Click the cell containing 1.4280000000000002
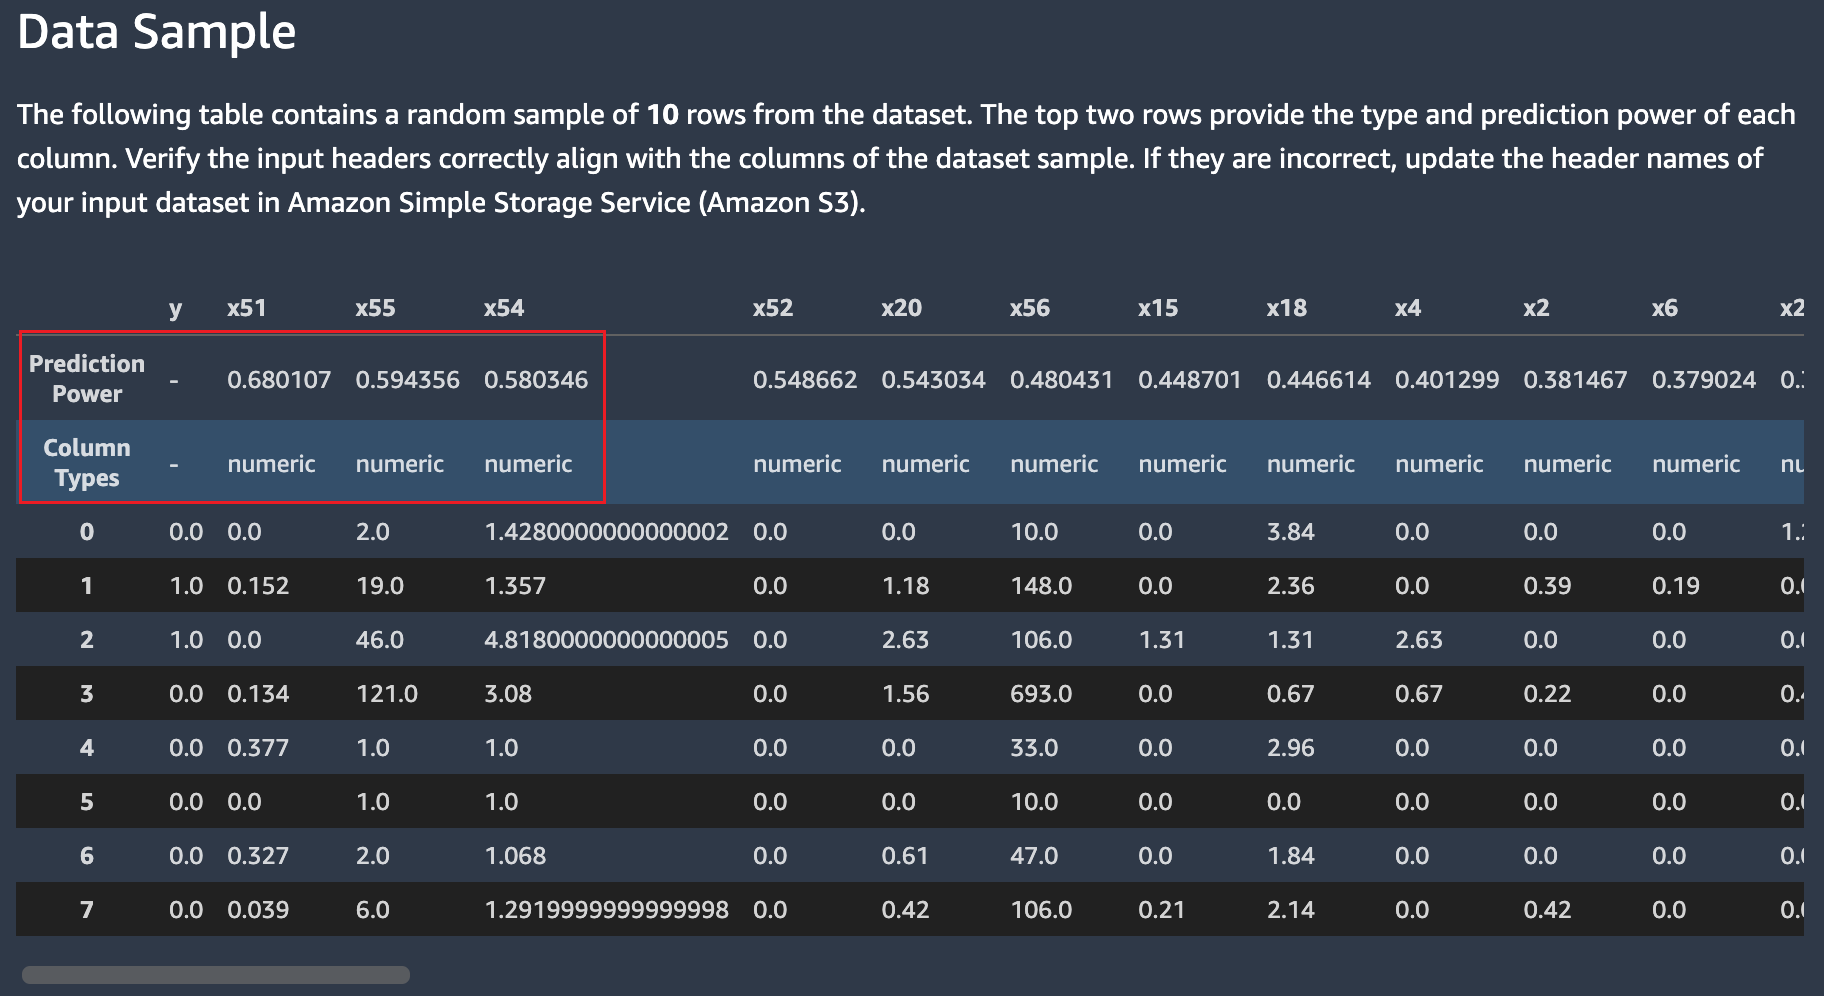 (x=606, y=532)
